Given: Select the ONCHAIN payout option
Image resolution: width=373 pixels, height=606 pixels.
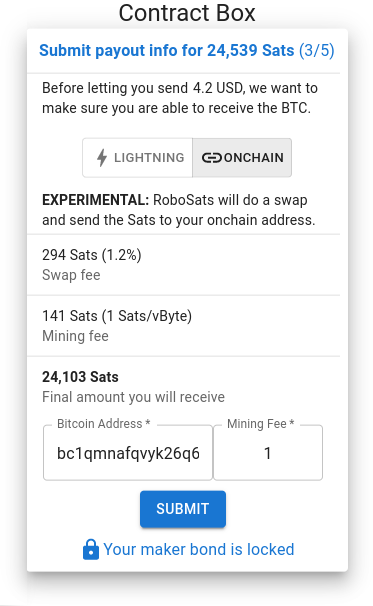Looking at the screenshot, I should point(242,158).
